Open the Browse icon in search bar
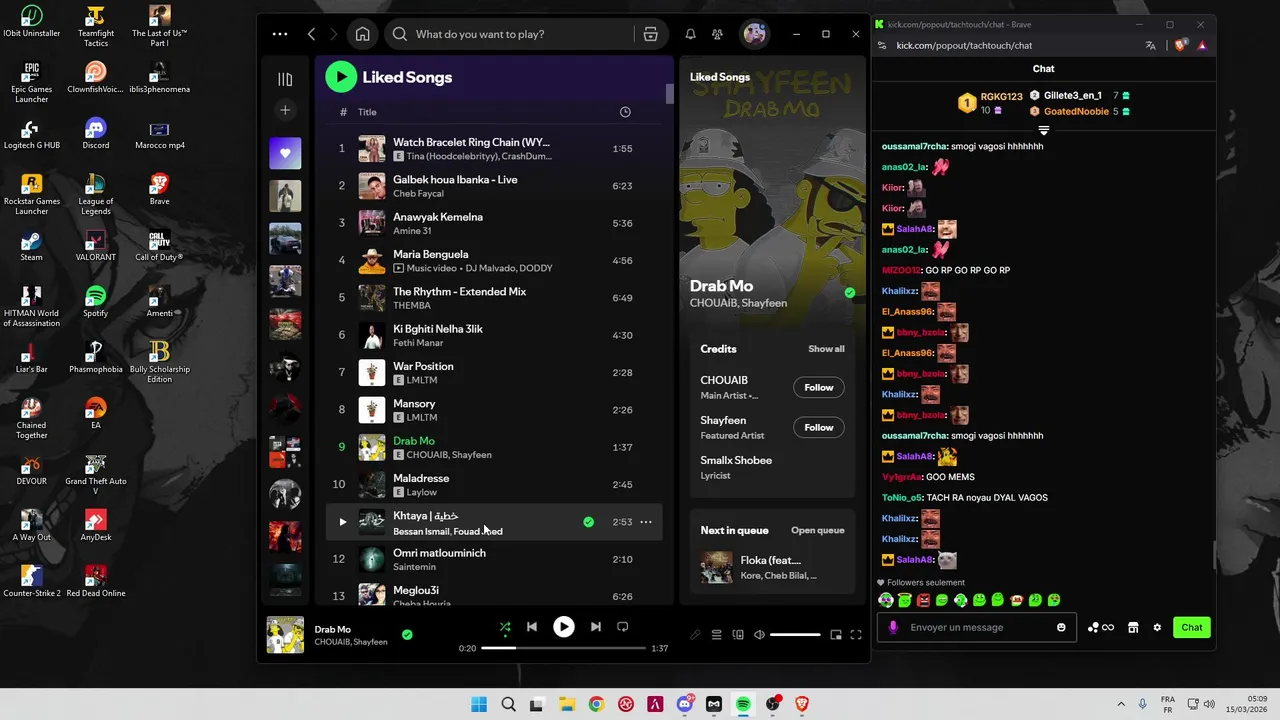This screenshot has width=1280, height=720. (651, 34)
